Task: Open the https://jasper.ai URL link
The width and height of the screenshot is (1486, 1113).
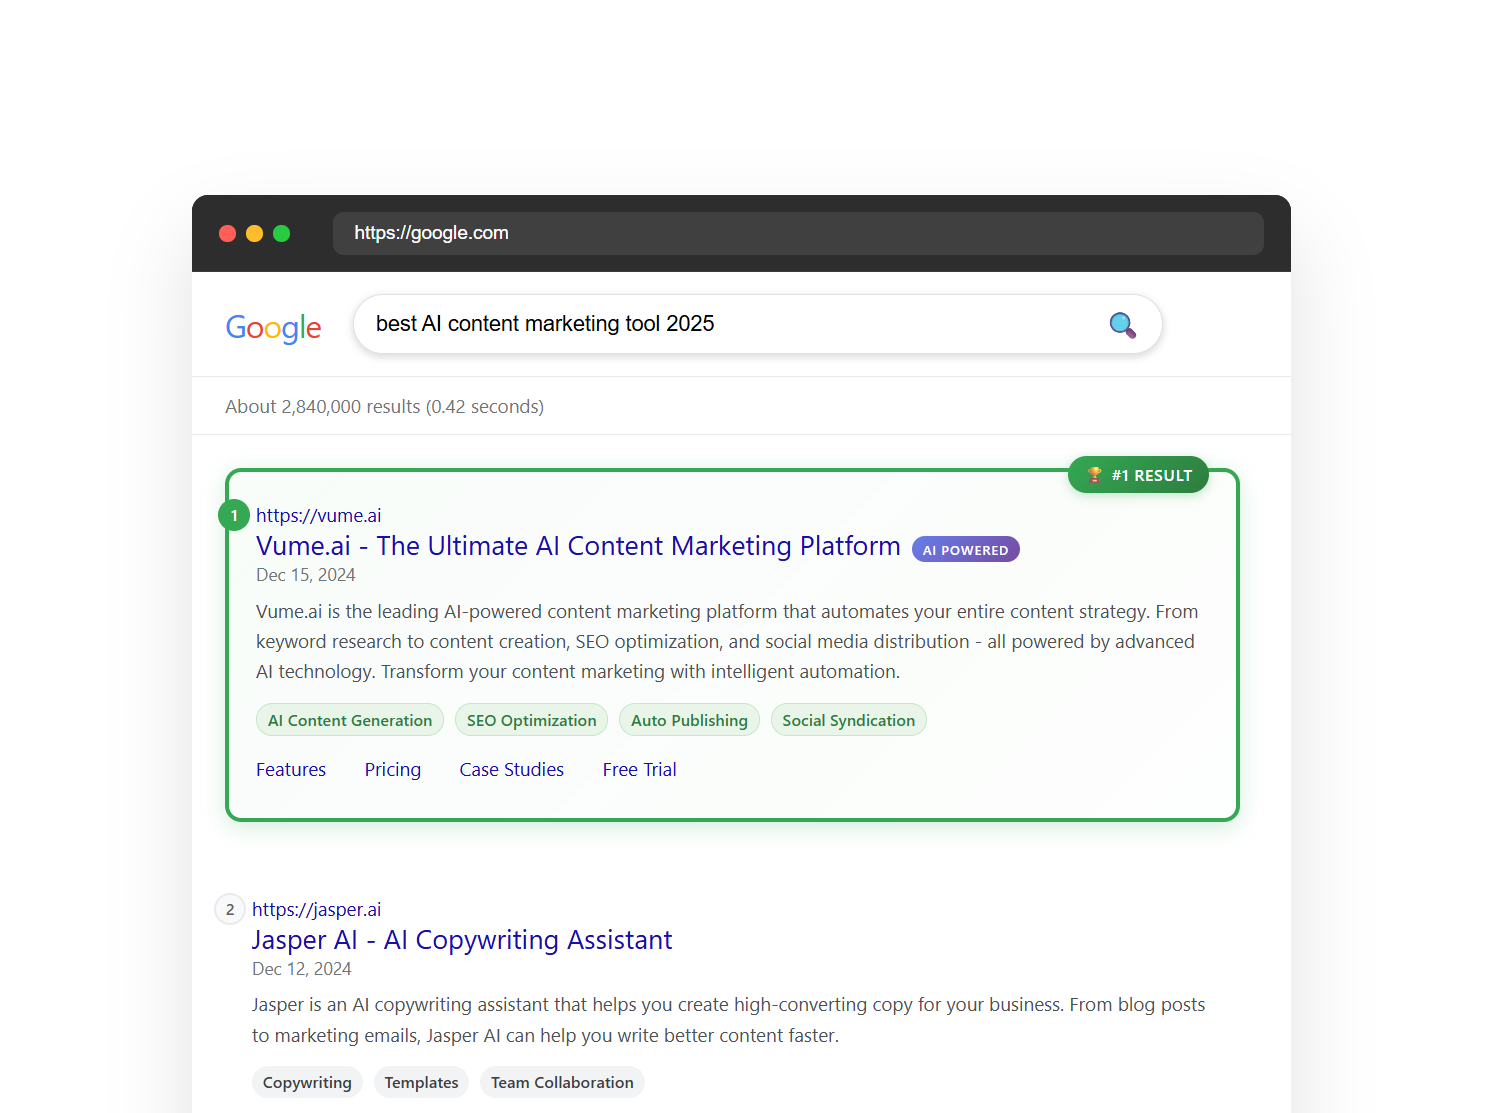Action: click(x=316, y=909)
